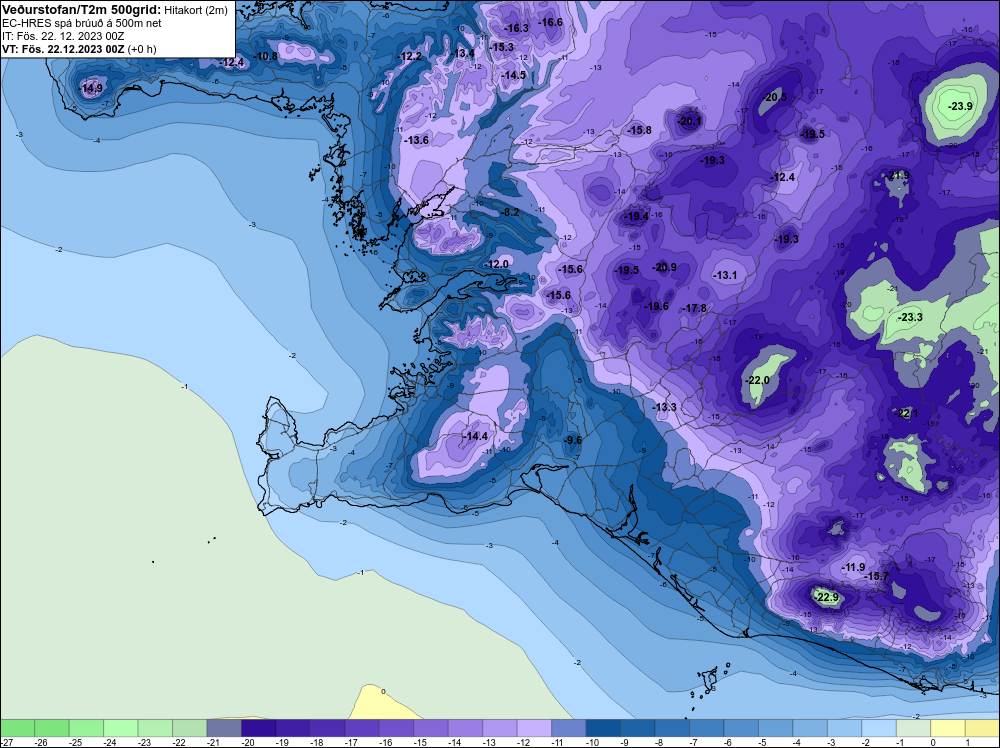Click the -9.6 temperature label
The width and height of the screenshot is (1000, 748).
tap(573, 440)
